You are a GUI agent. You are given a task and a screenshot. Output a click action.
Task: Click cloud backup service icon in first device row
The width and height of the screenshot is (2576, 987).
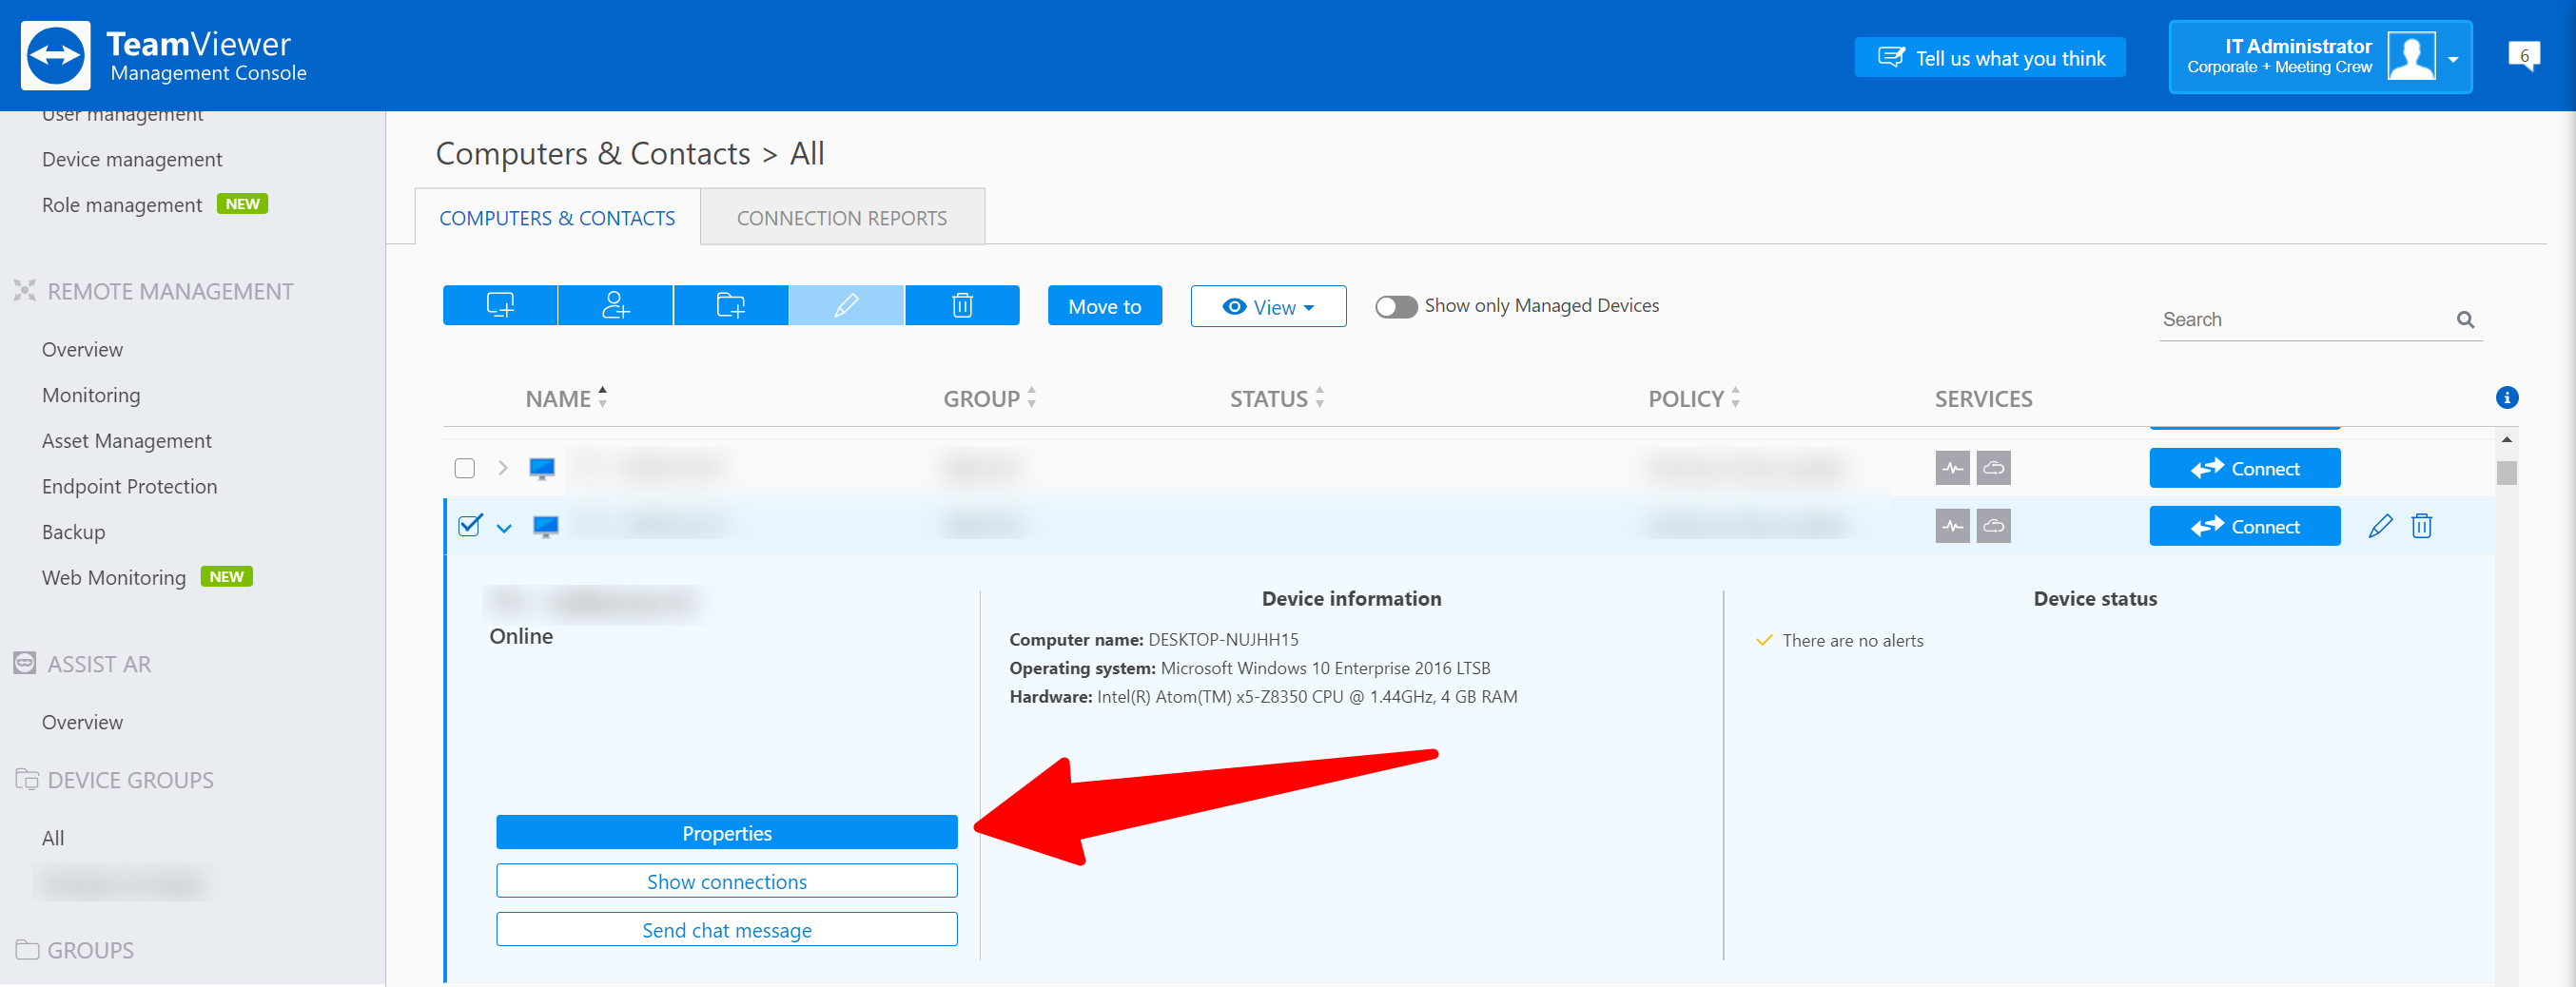point(1993,468)
